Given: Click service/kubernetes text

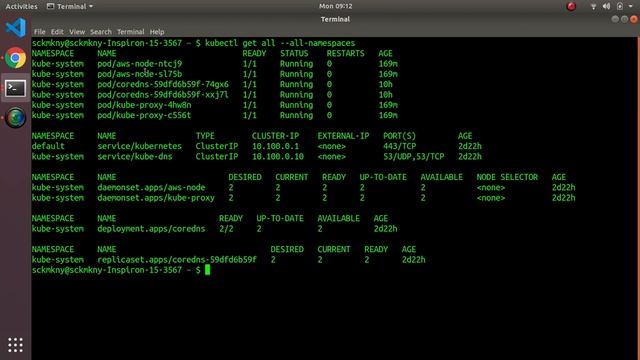Looking at the screenshot, I should point(139,146).
